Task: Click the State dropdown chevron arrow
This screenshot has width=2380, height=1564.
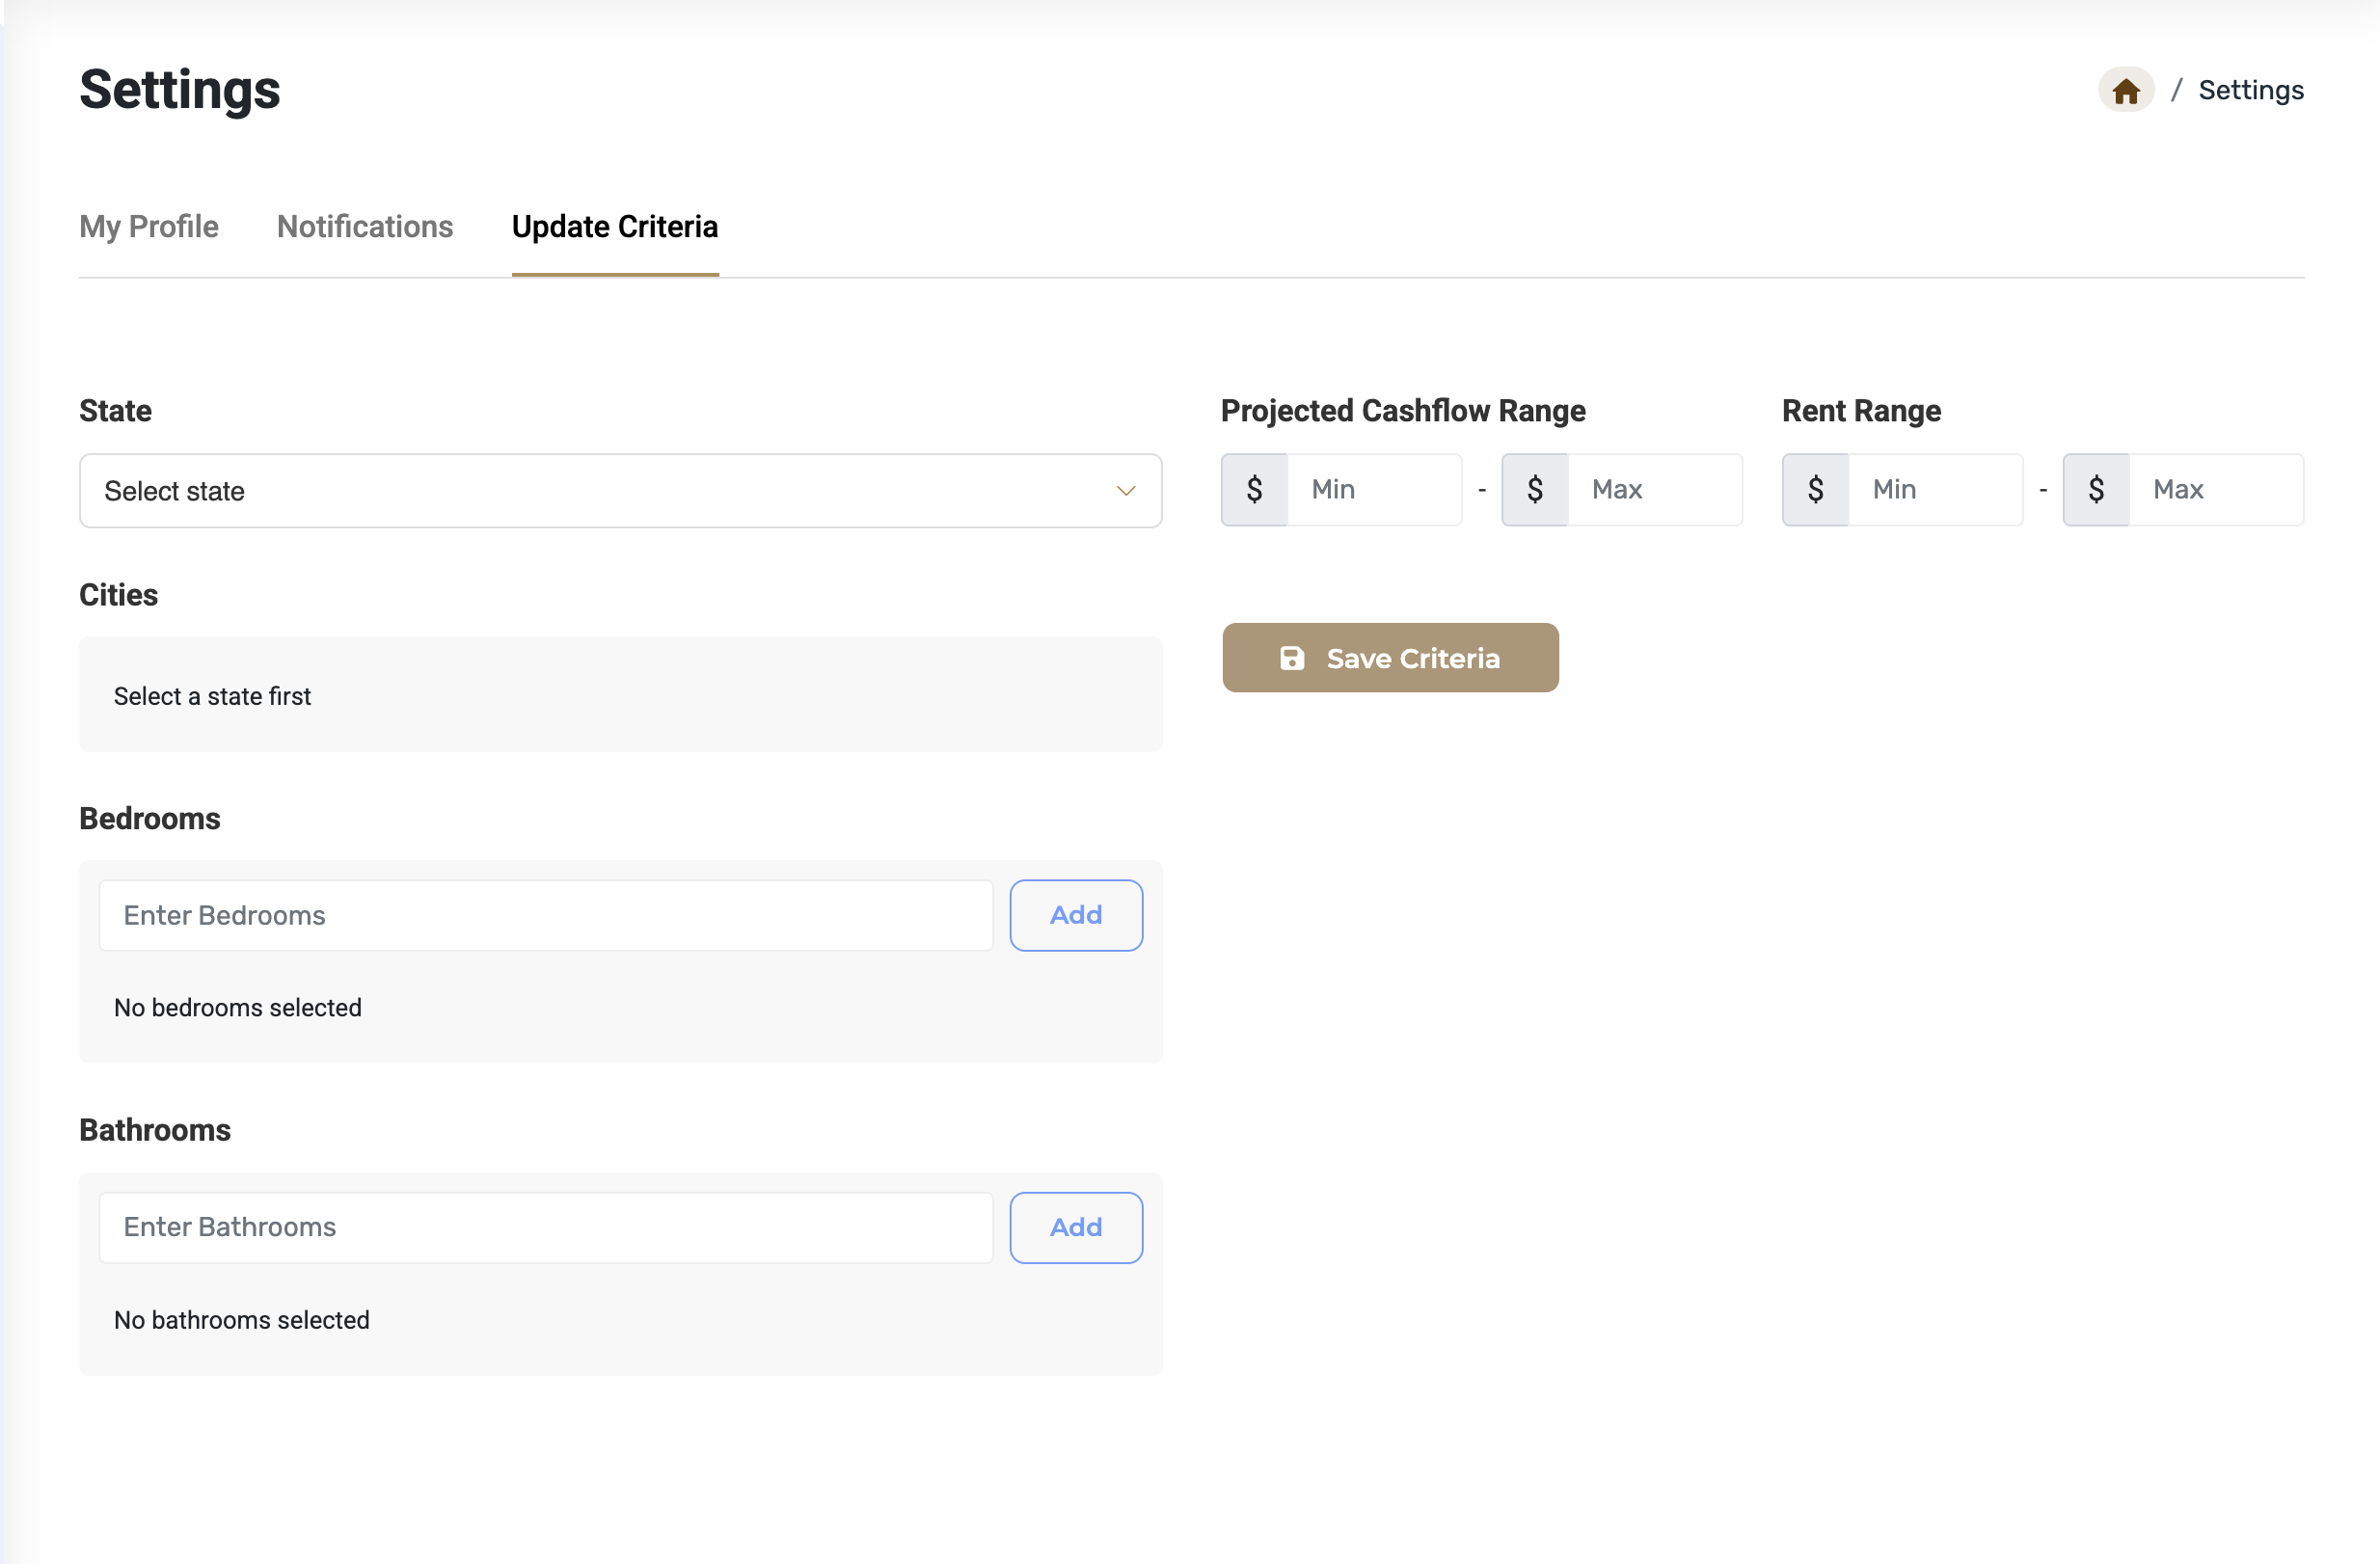Action: (1125, 491)
